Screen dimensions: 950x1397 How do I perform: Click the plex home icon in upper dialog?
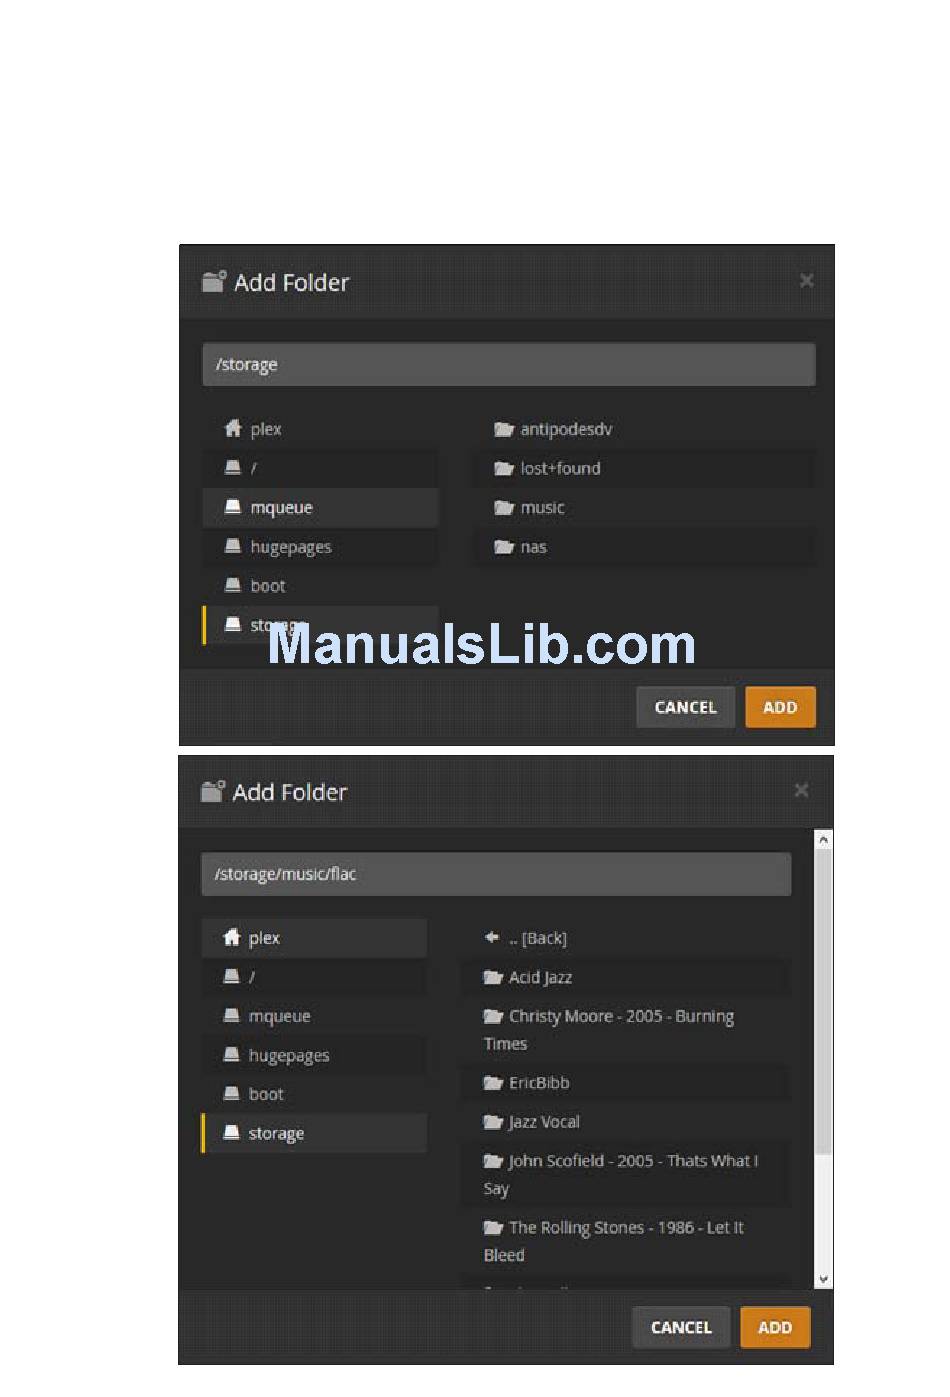(x=233, y=428)
